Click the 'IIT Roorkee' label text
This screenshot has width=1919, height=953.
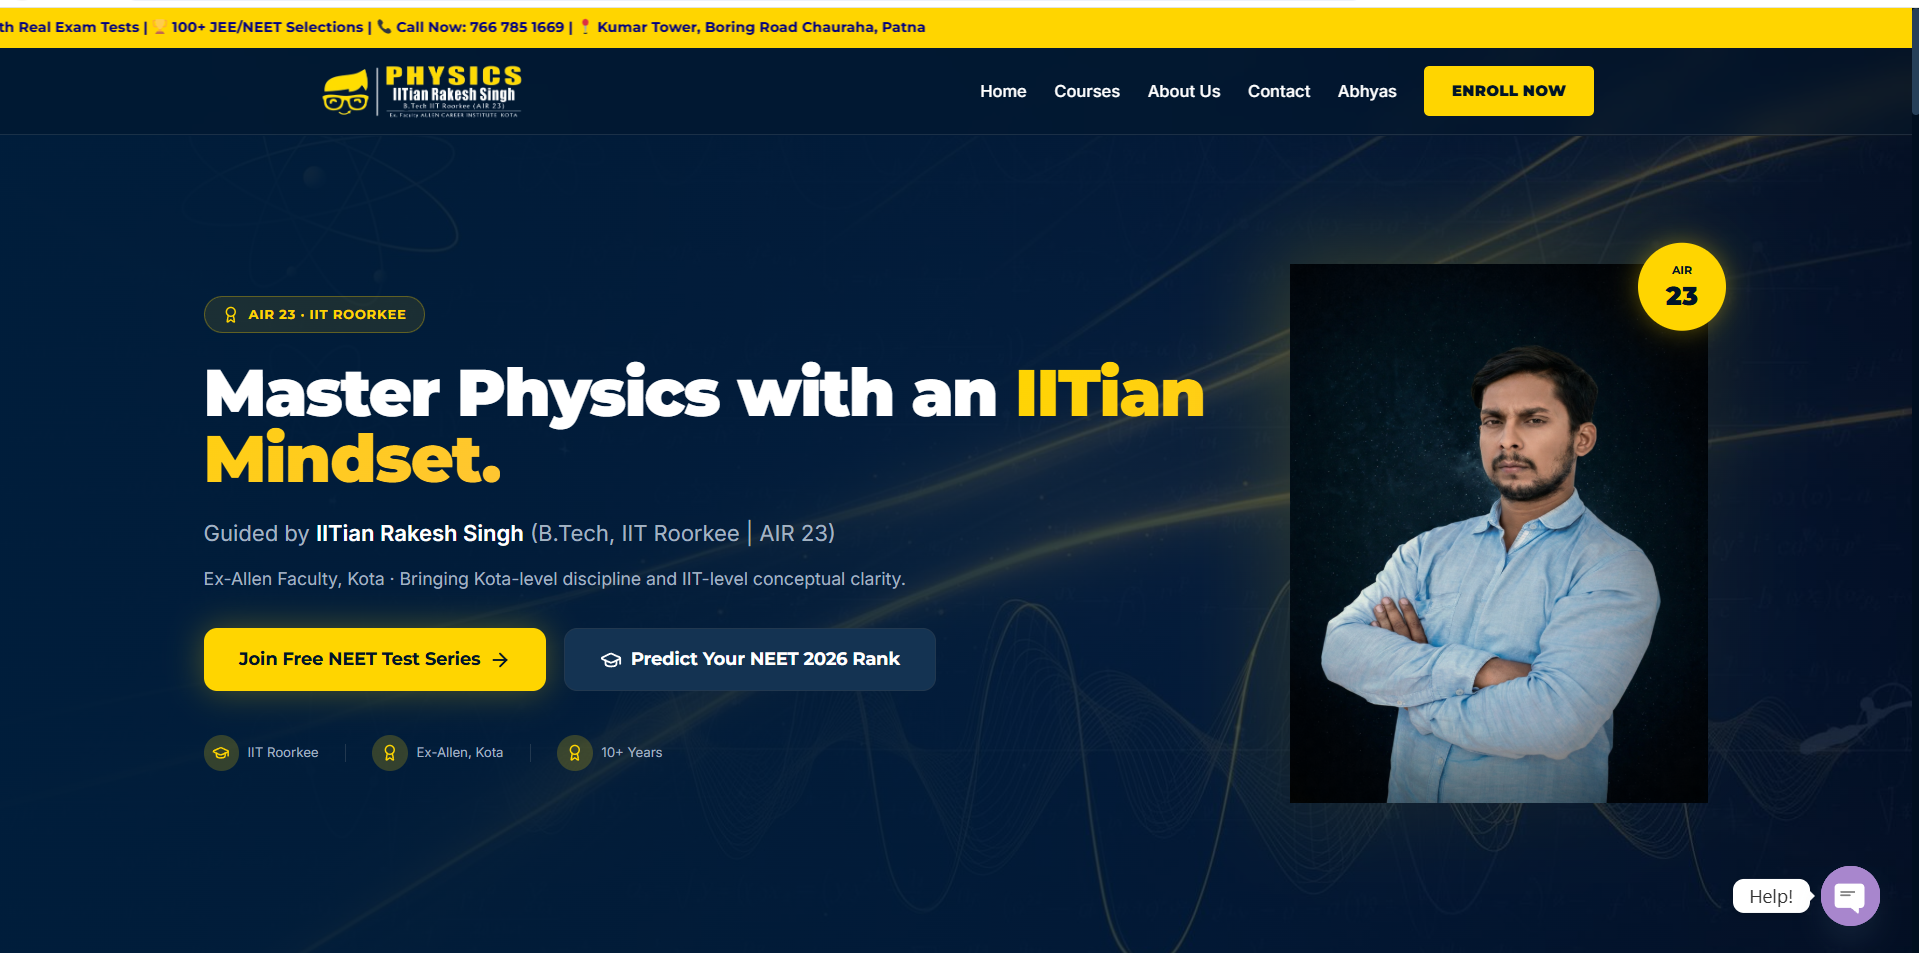[x=283, y=753]
